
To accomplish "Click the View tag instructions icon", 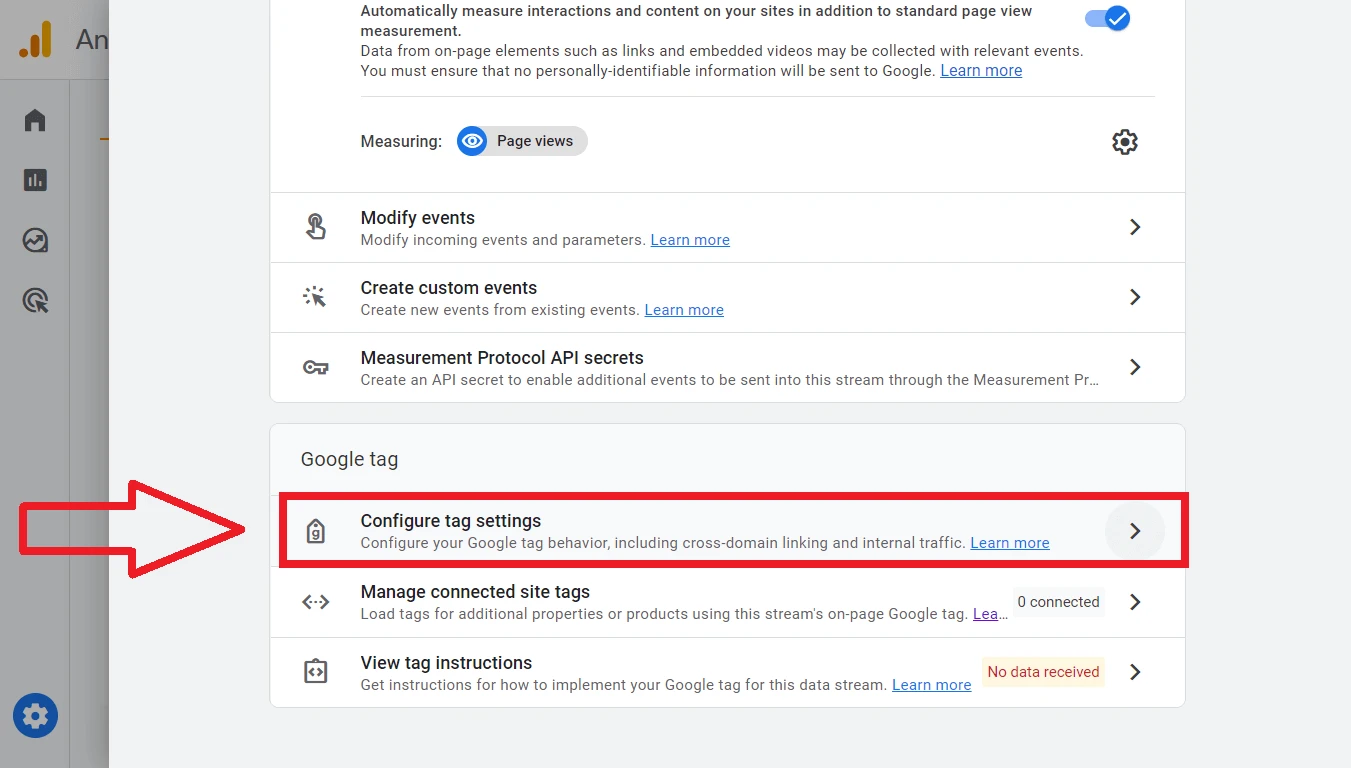I will [316, 672].
